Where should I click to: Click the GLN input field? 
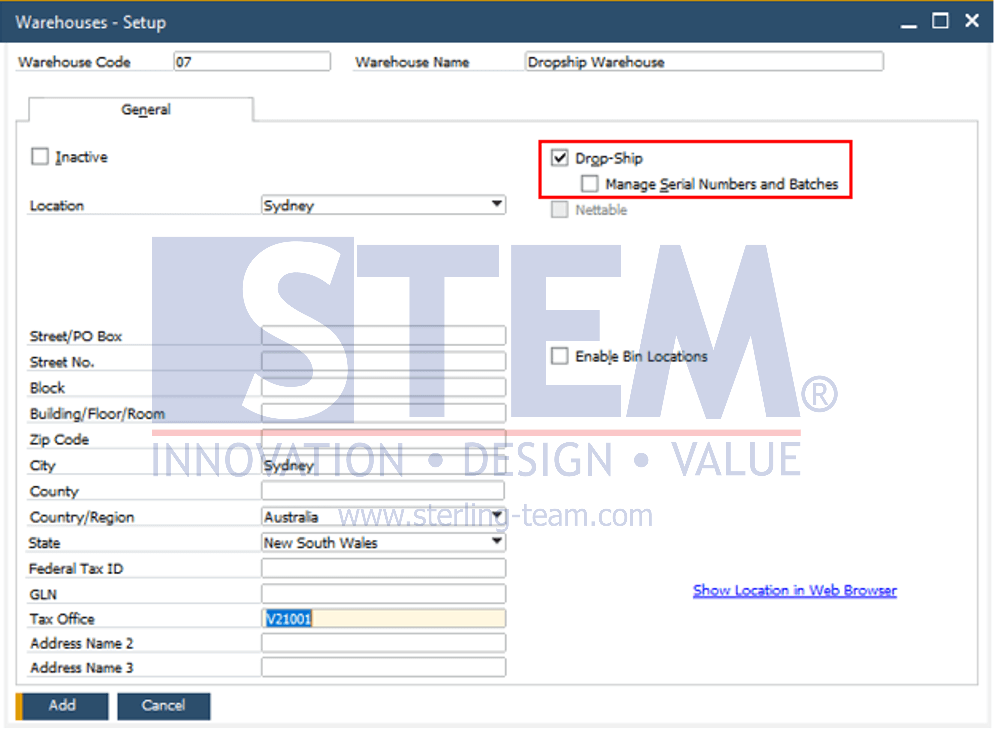384,594
